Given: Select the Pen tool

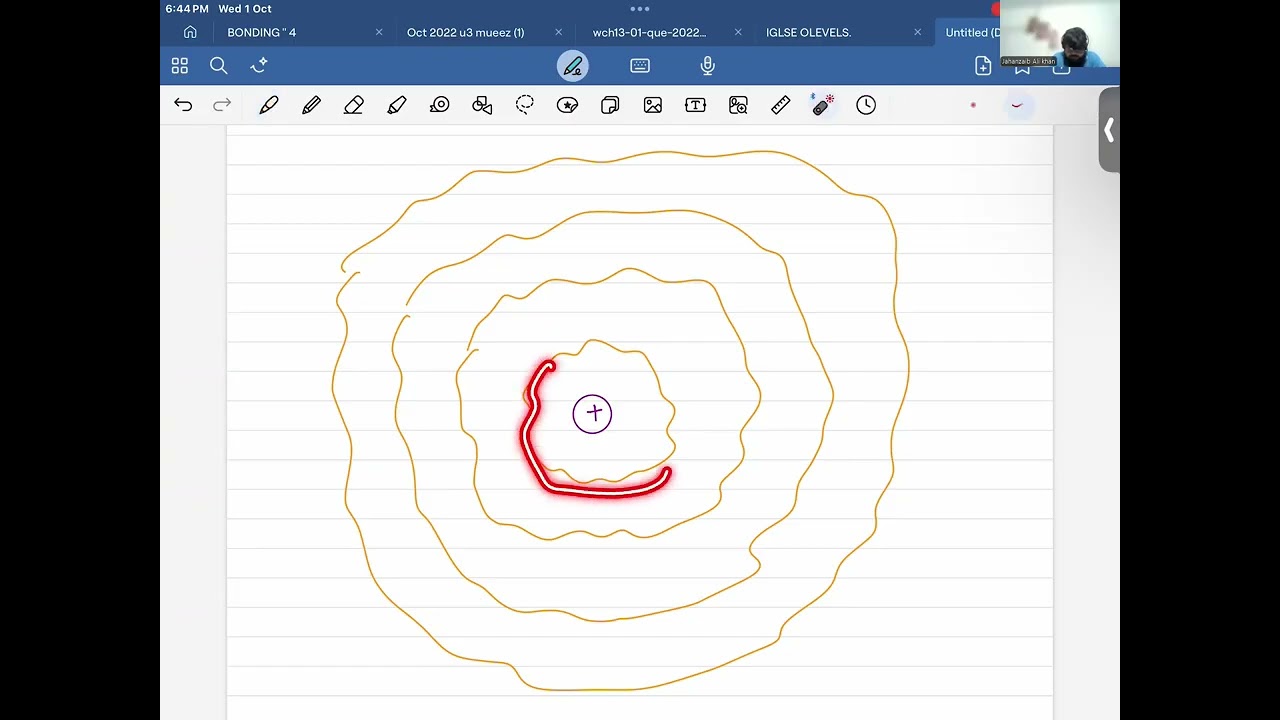Looking at the screenshot, I should click(268, 105).
